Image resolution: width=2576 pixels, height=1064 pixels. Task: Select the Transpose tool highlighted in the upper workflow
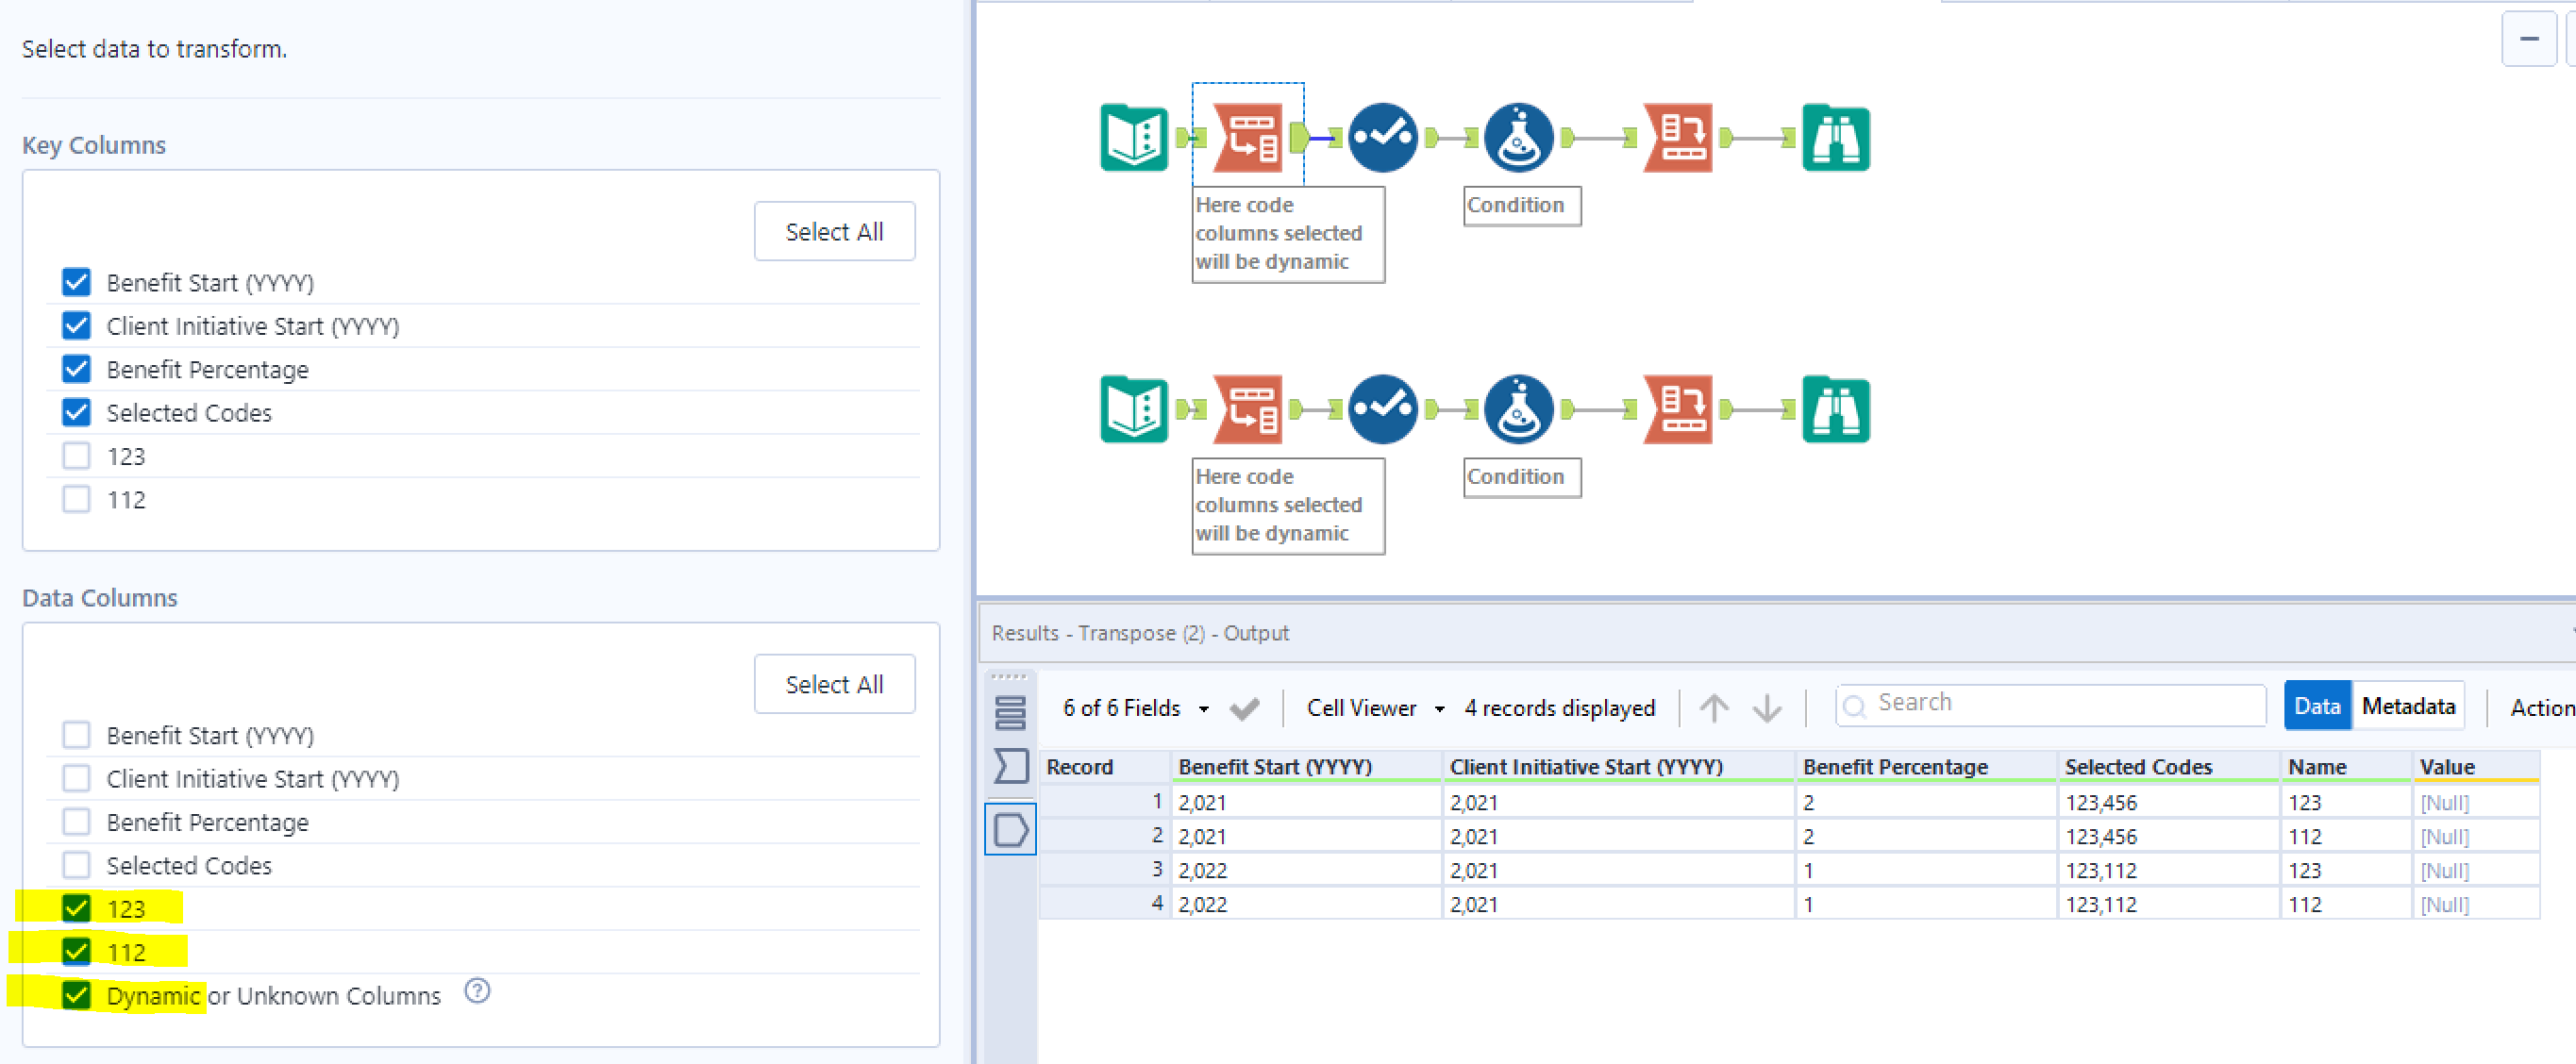1247,138
